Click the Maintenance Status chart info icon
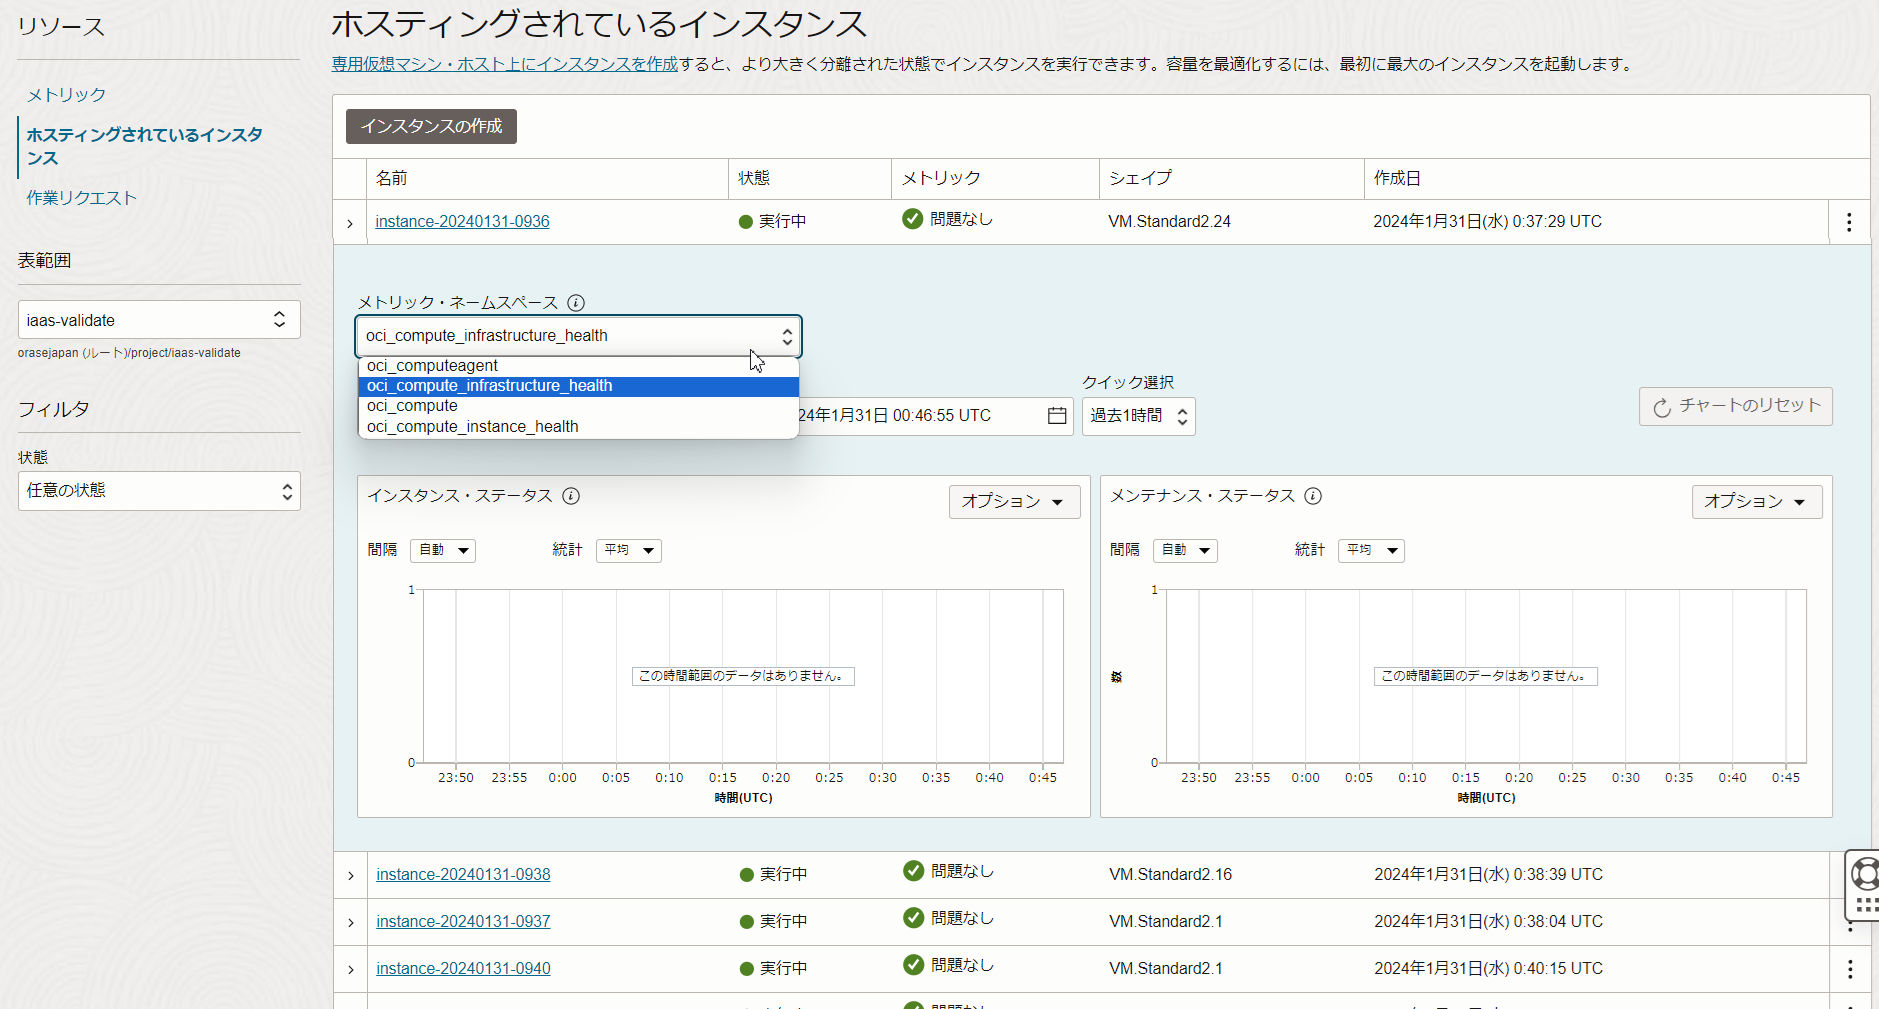 point(1313,496)
